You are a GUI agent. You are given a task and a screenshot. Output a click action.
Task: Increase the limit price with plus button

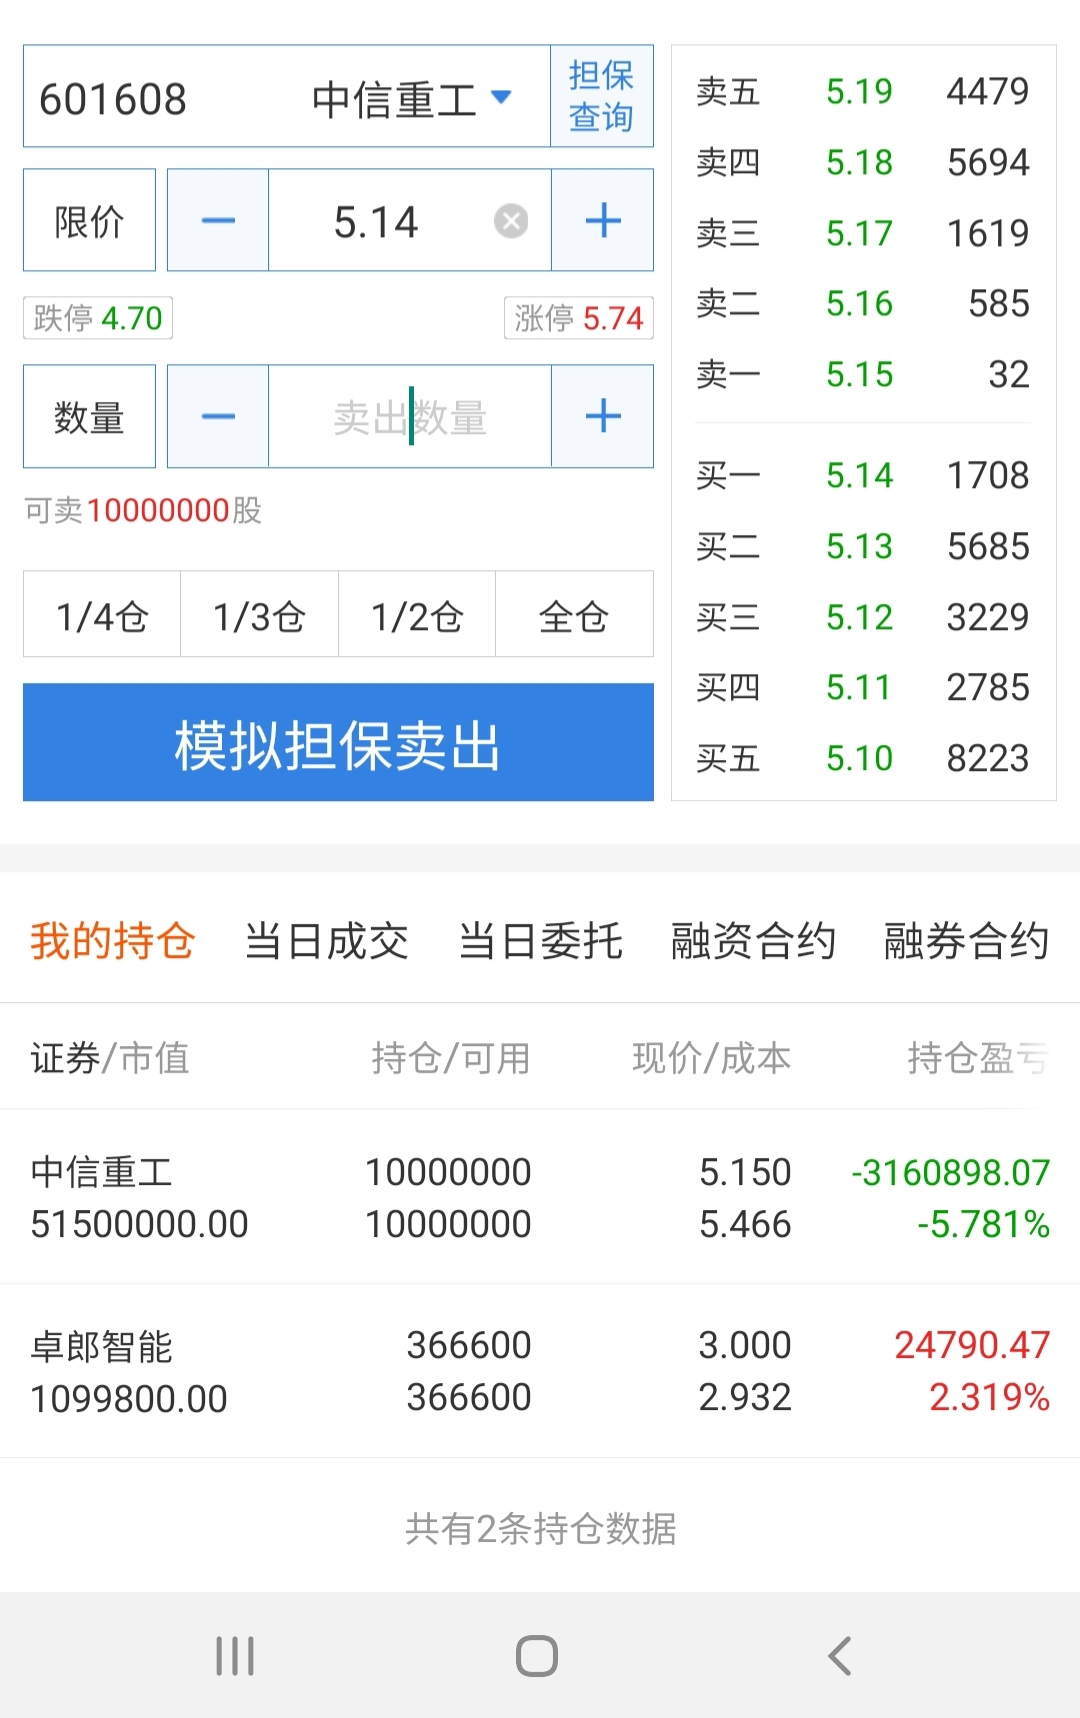[x=603, y=220]
